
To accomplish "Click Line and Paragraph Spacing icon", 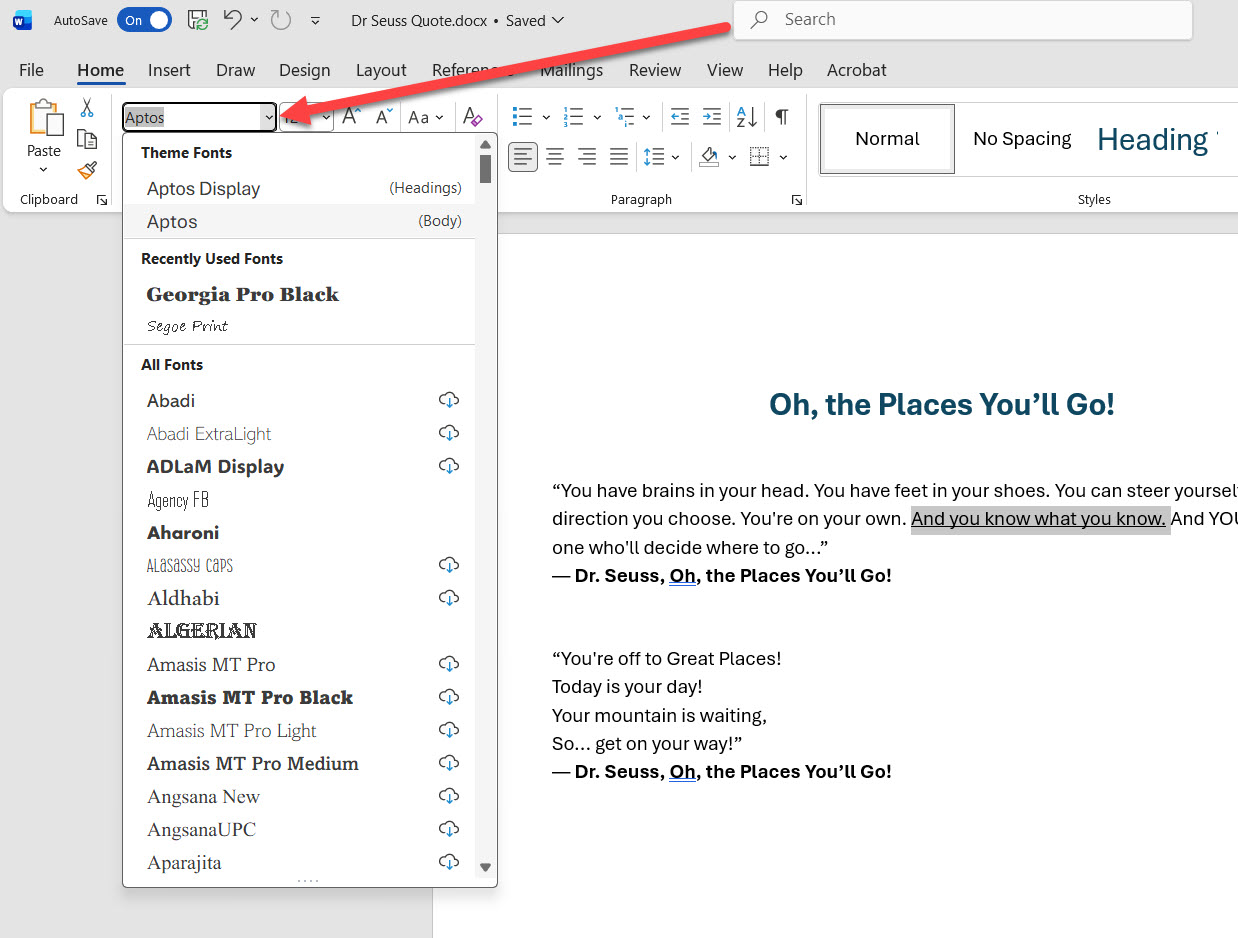I will (654, 157).
